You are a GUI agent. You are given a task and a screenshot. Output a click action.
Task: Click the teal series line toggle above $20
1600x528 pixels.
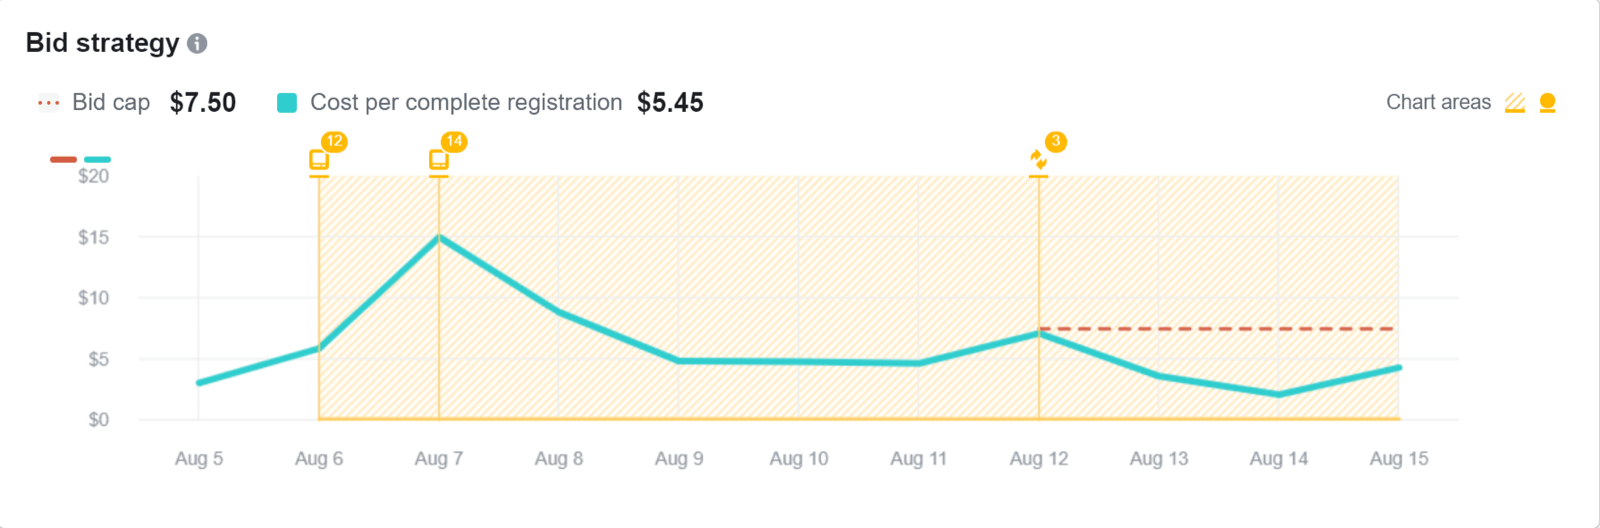[x=97, y=159]
